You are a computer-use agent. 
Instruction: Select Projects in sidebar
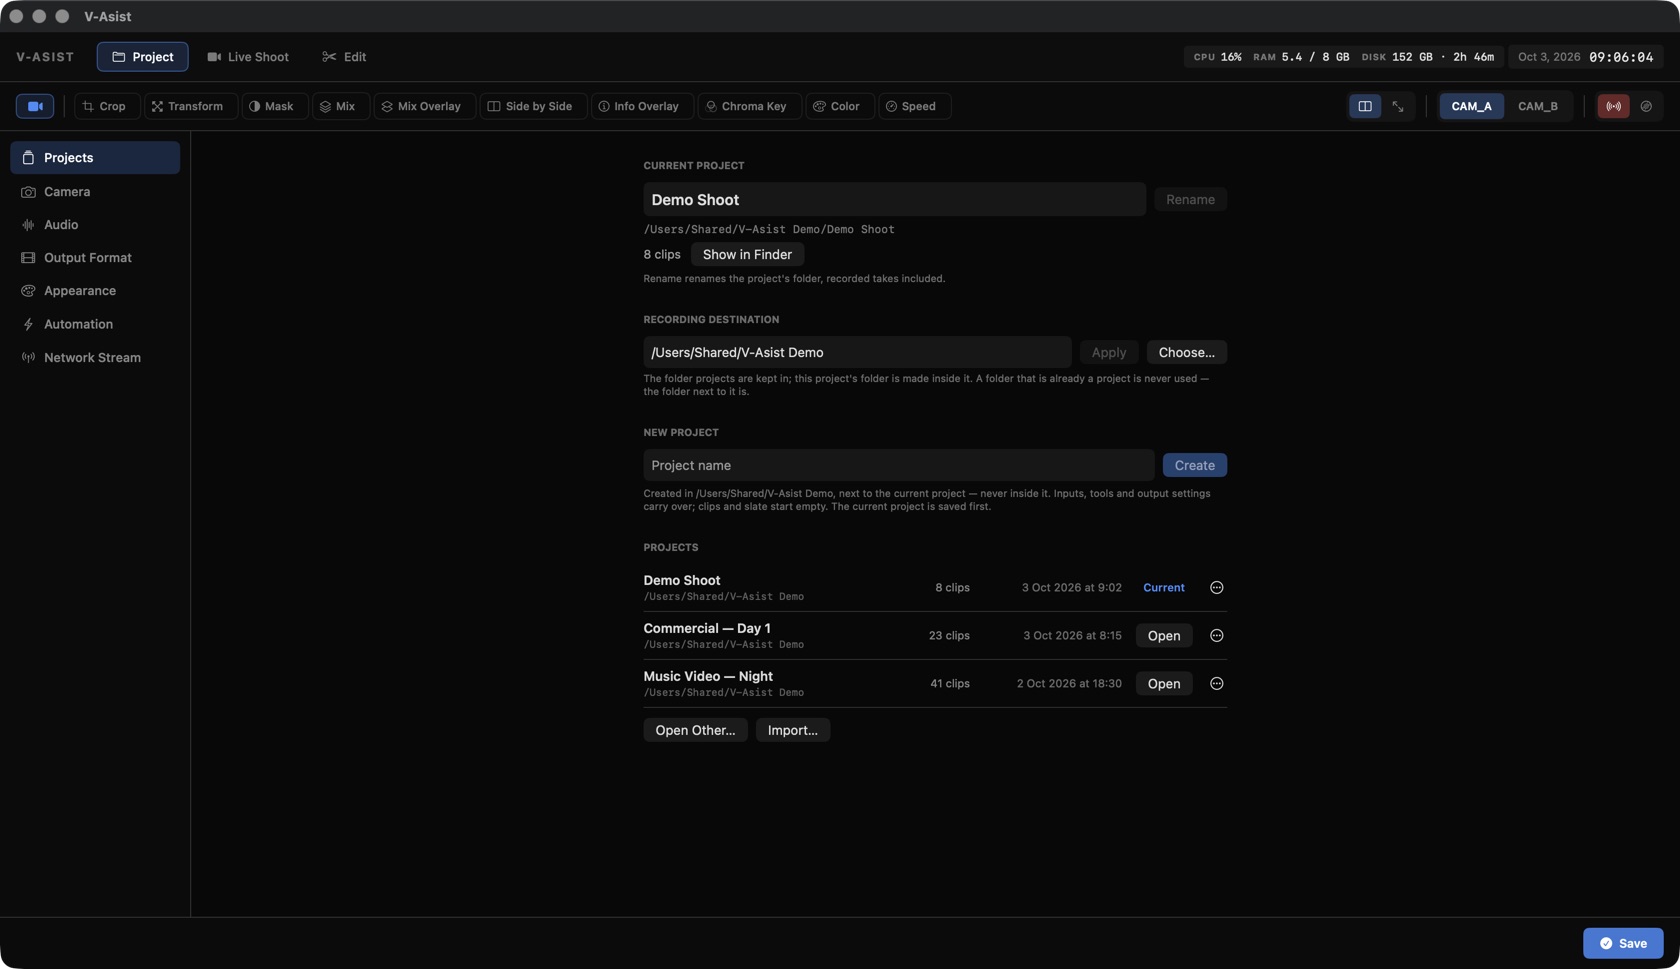pos(95,158)
